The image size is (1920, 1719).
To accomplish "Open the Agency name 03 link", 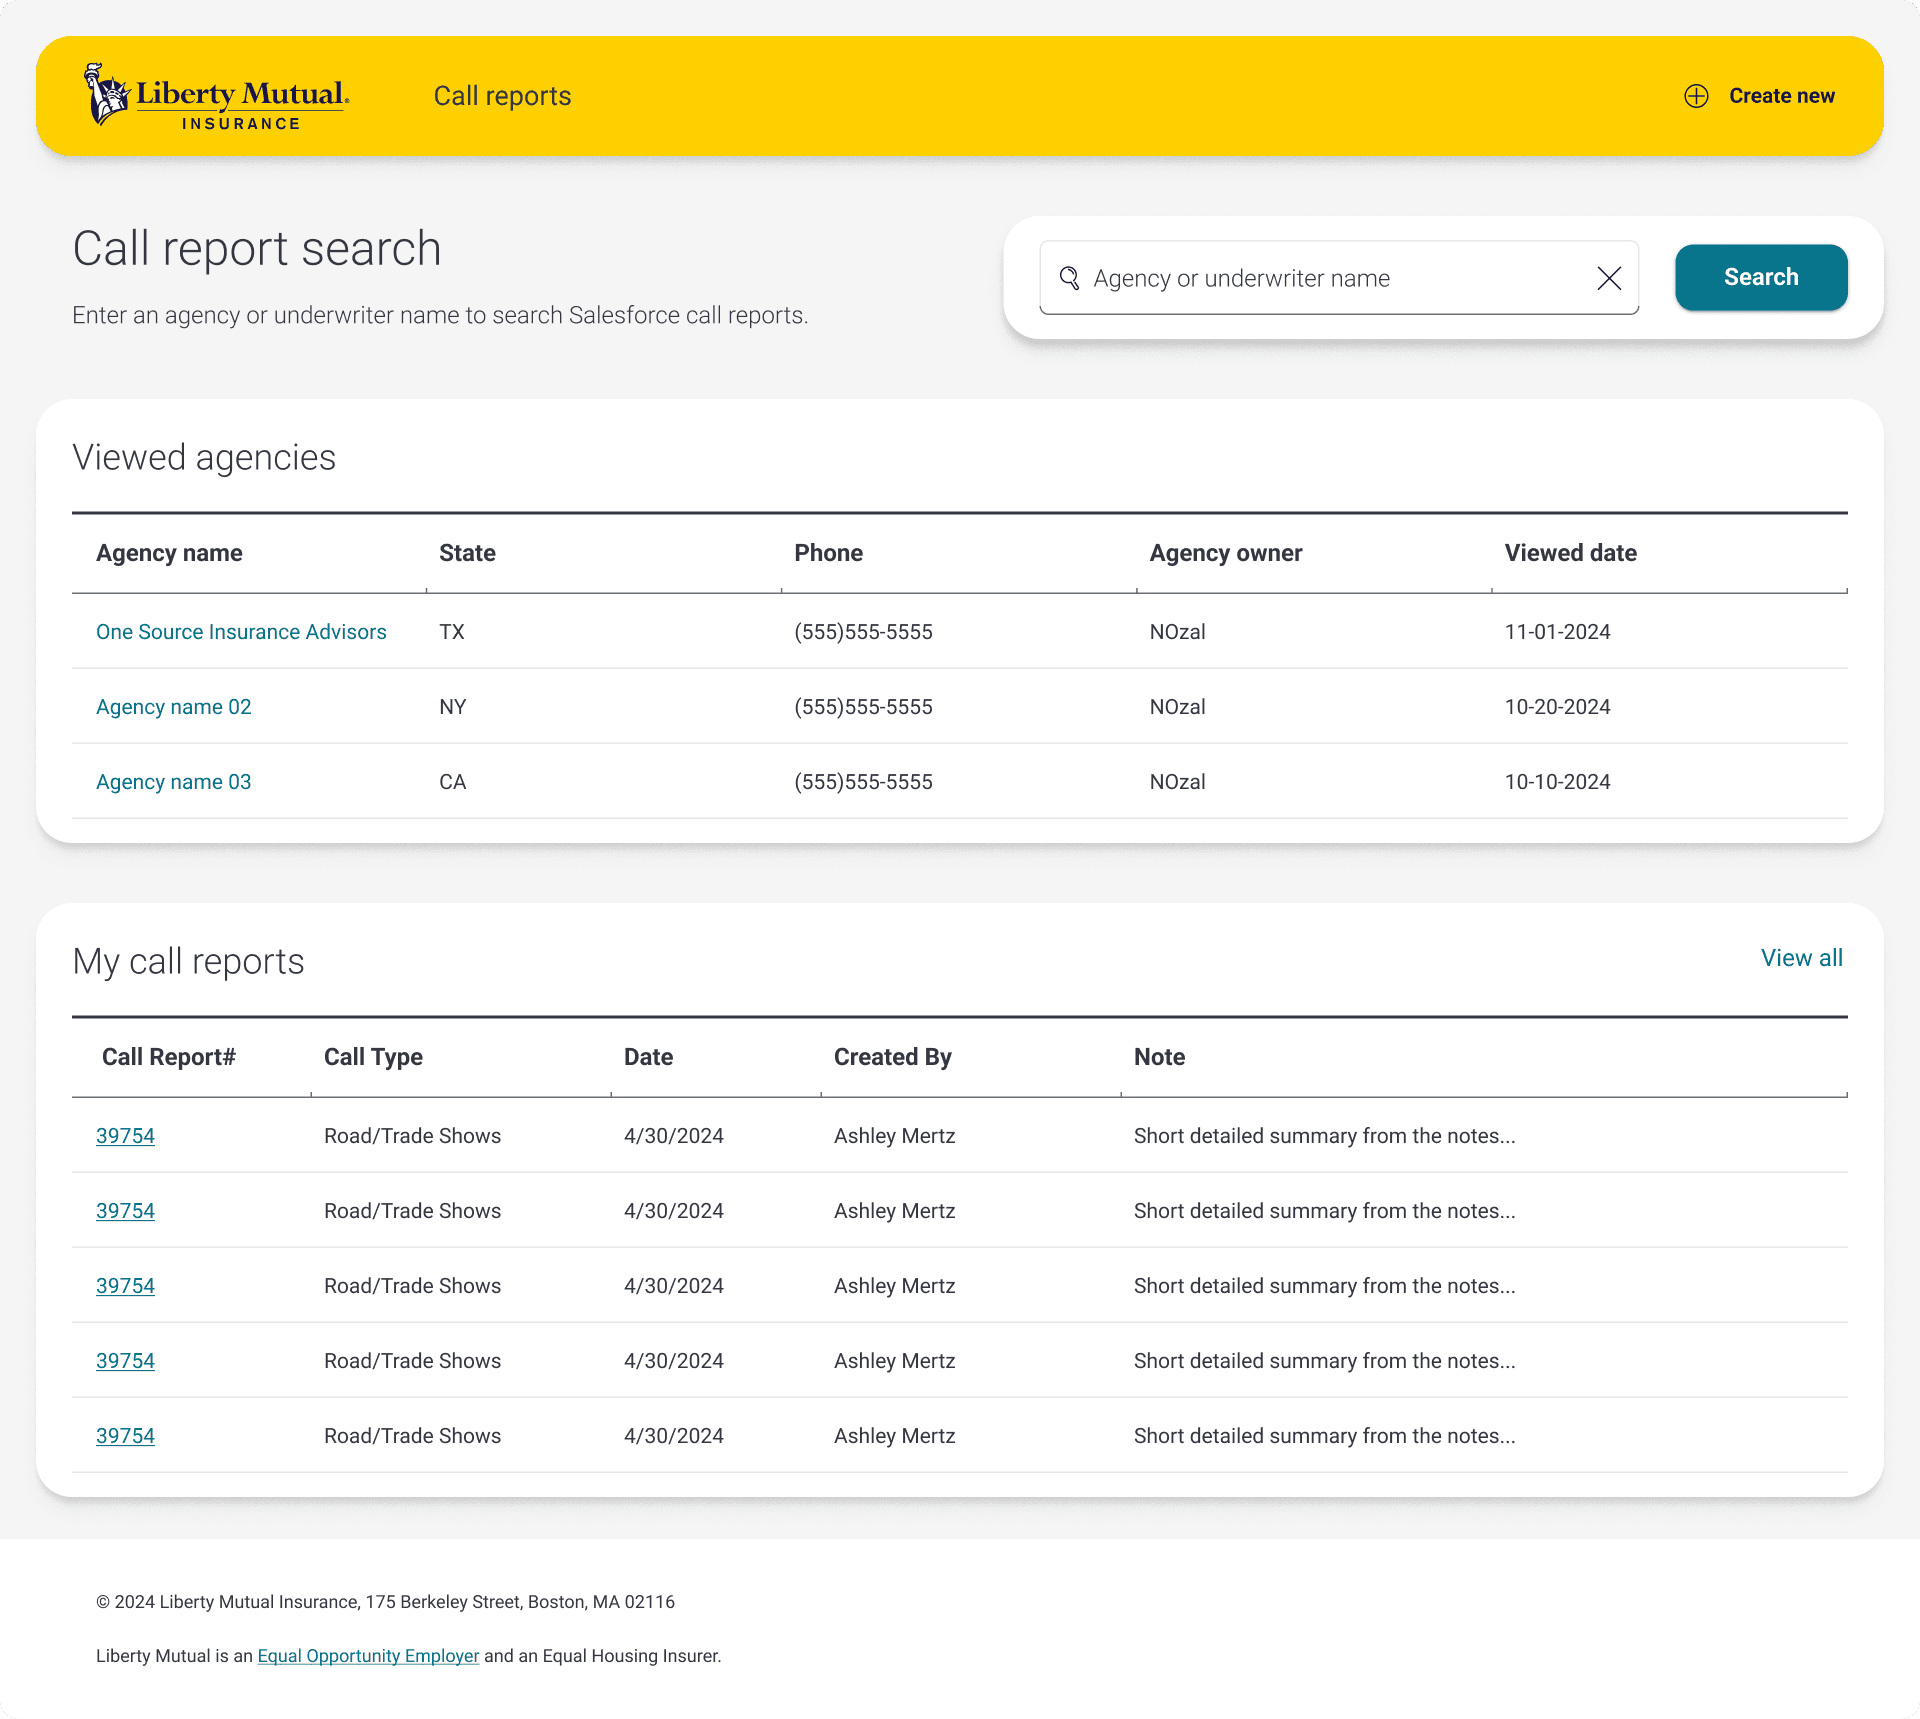I will 173,782.
